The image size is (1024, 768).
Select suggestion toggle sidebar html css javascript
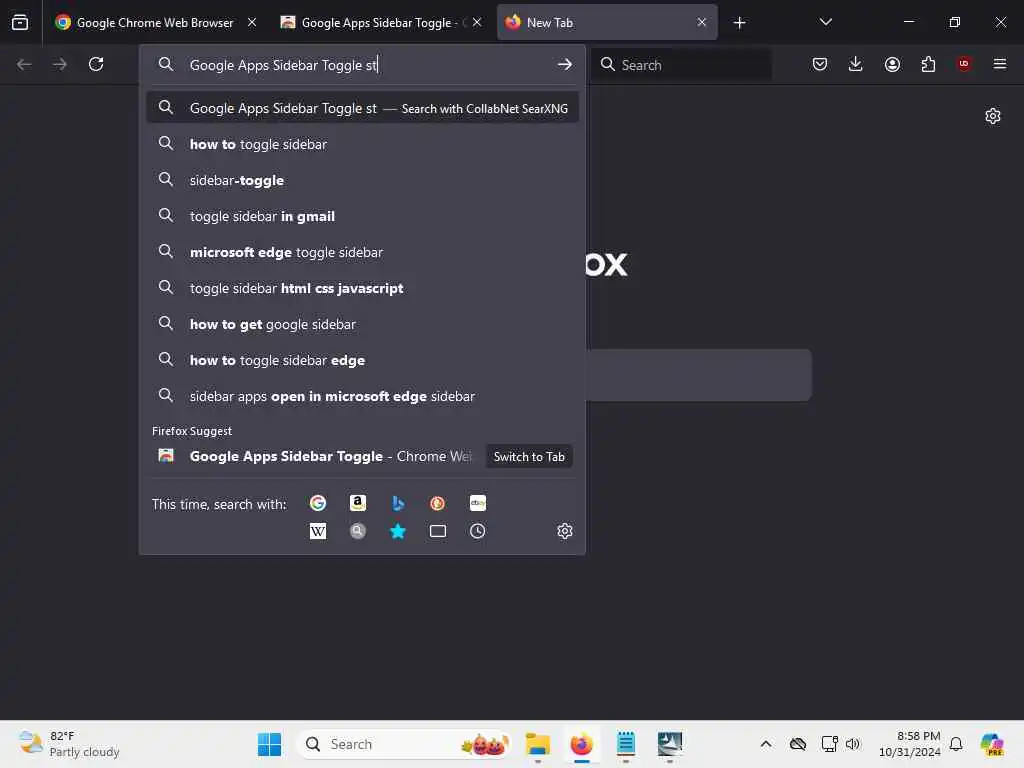[x=362, y=288]
